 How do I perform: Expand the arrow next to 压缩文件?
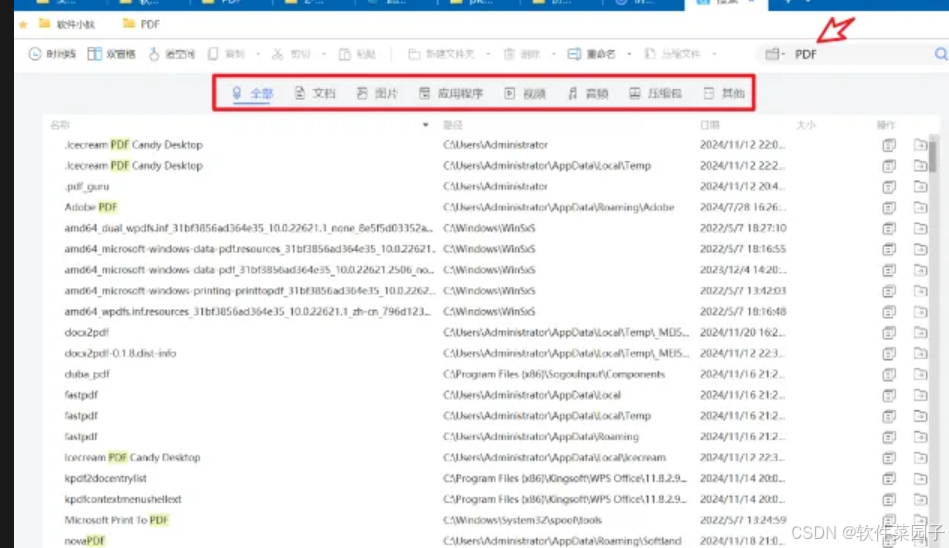tap(714, 54)
